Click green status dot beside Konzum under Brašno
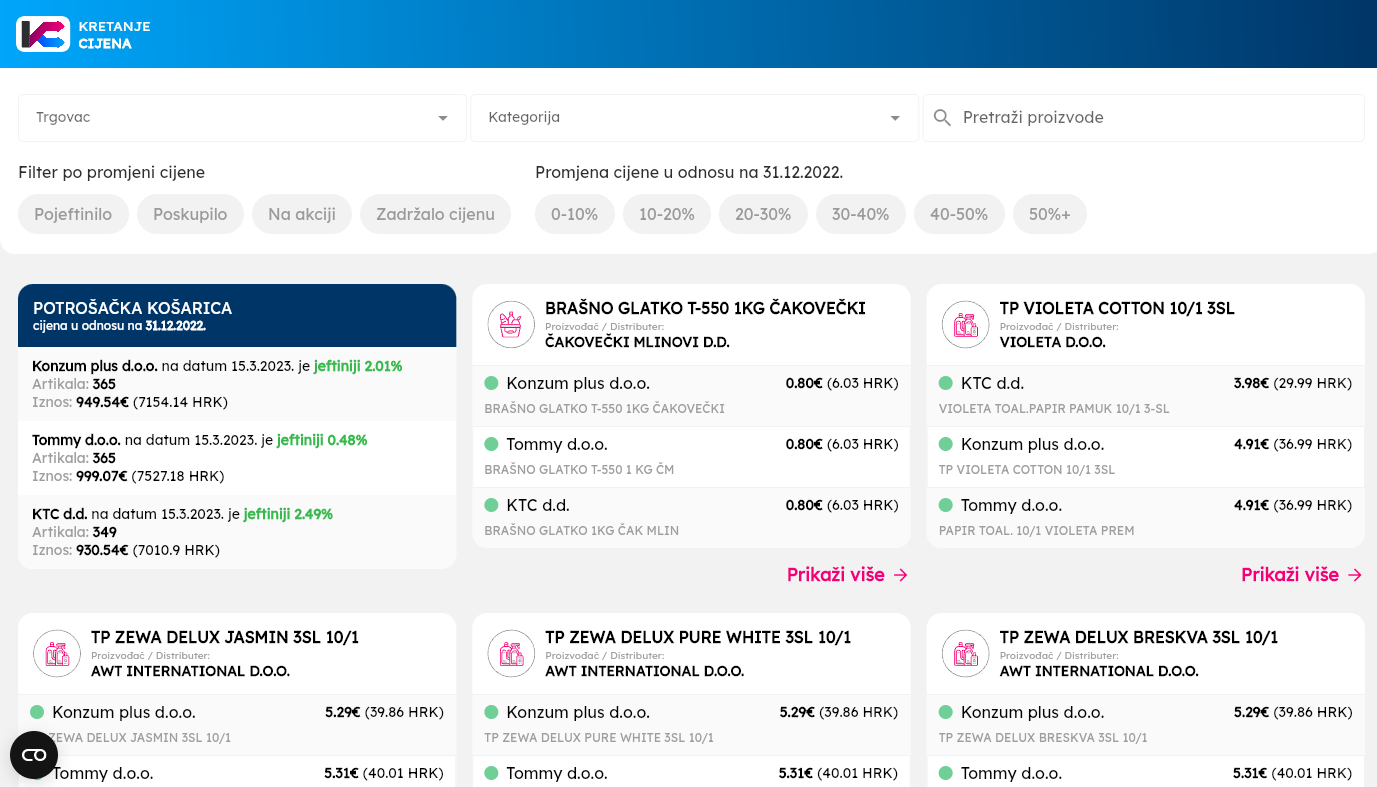 (x=491, y=383)
